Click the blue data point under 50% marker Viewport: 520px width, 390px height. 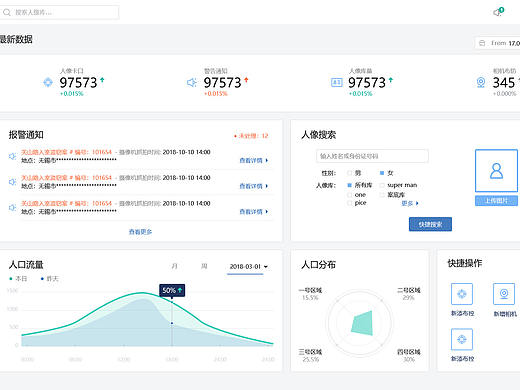pos(172,323)
